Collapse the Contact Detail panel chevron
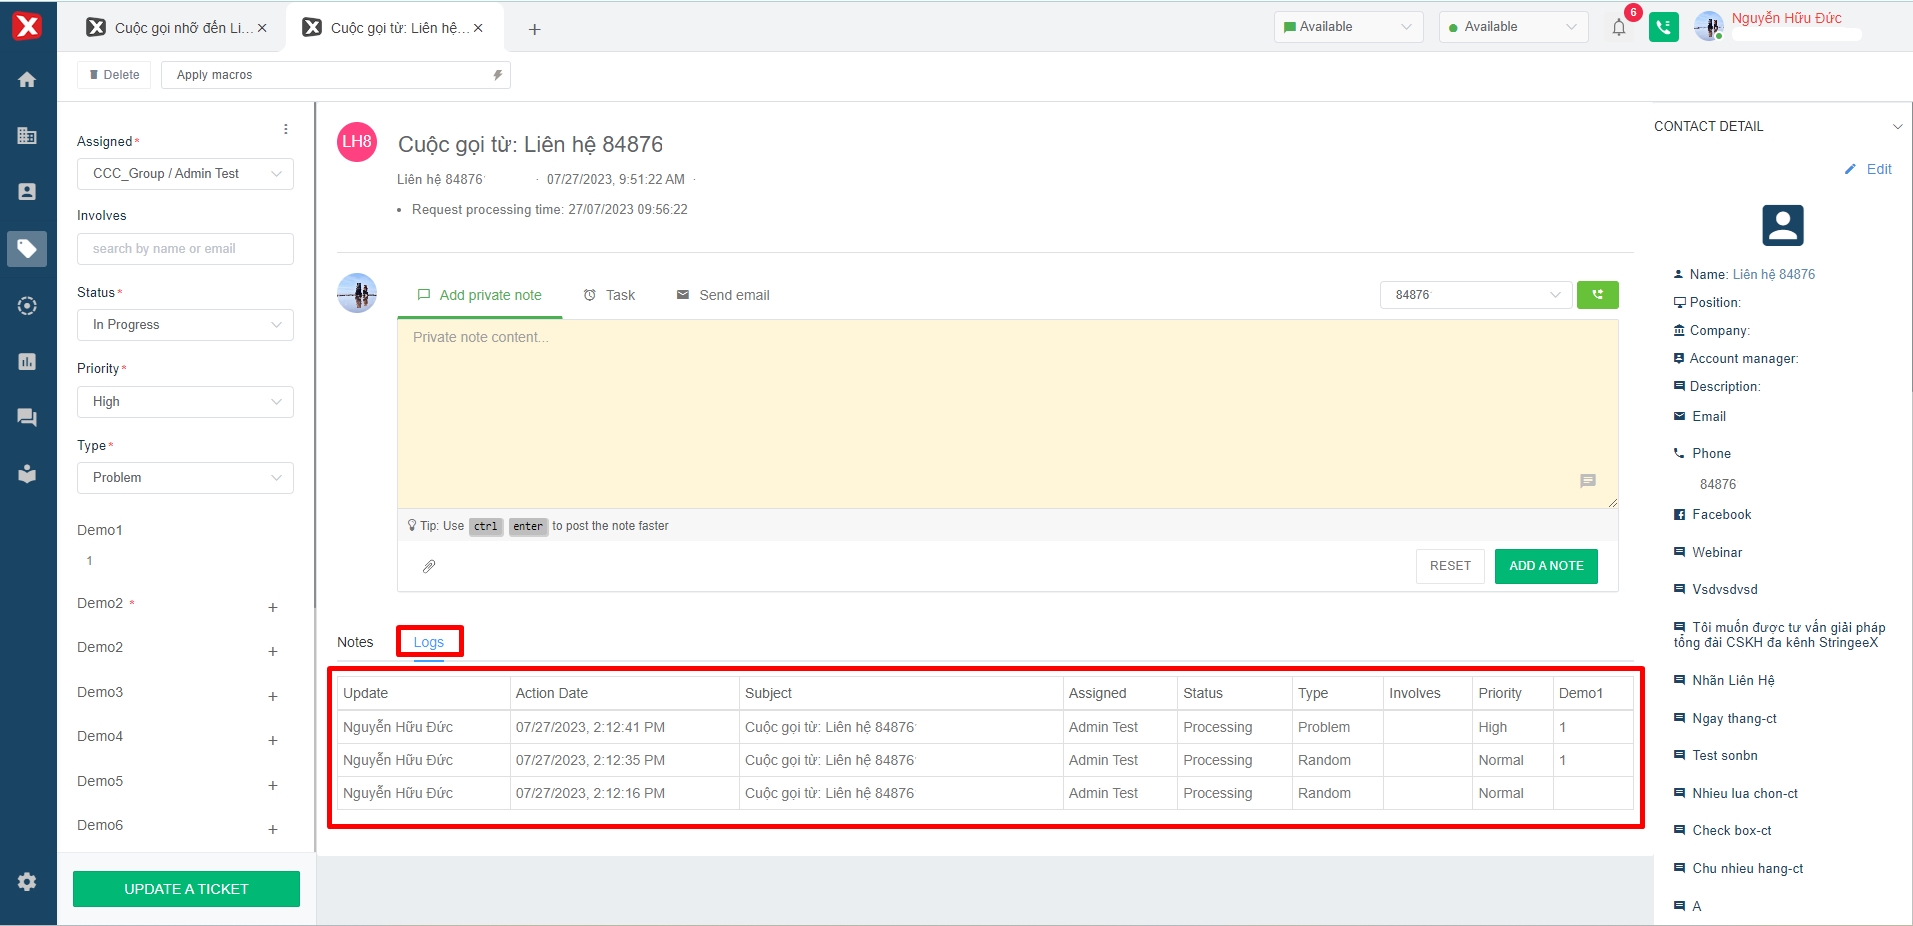 tap(1897, 127)
